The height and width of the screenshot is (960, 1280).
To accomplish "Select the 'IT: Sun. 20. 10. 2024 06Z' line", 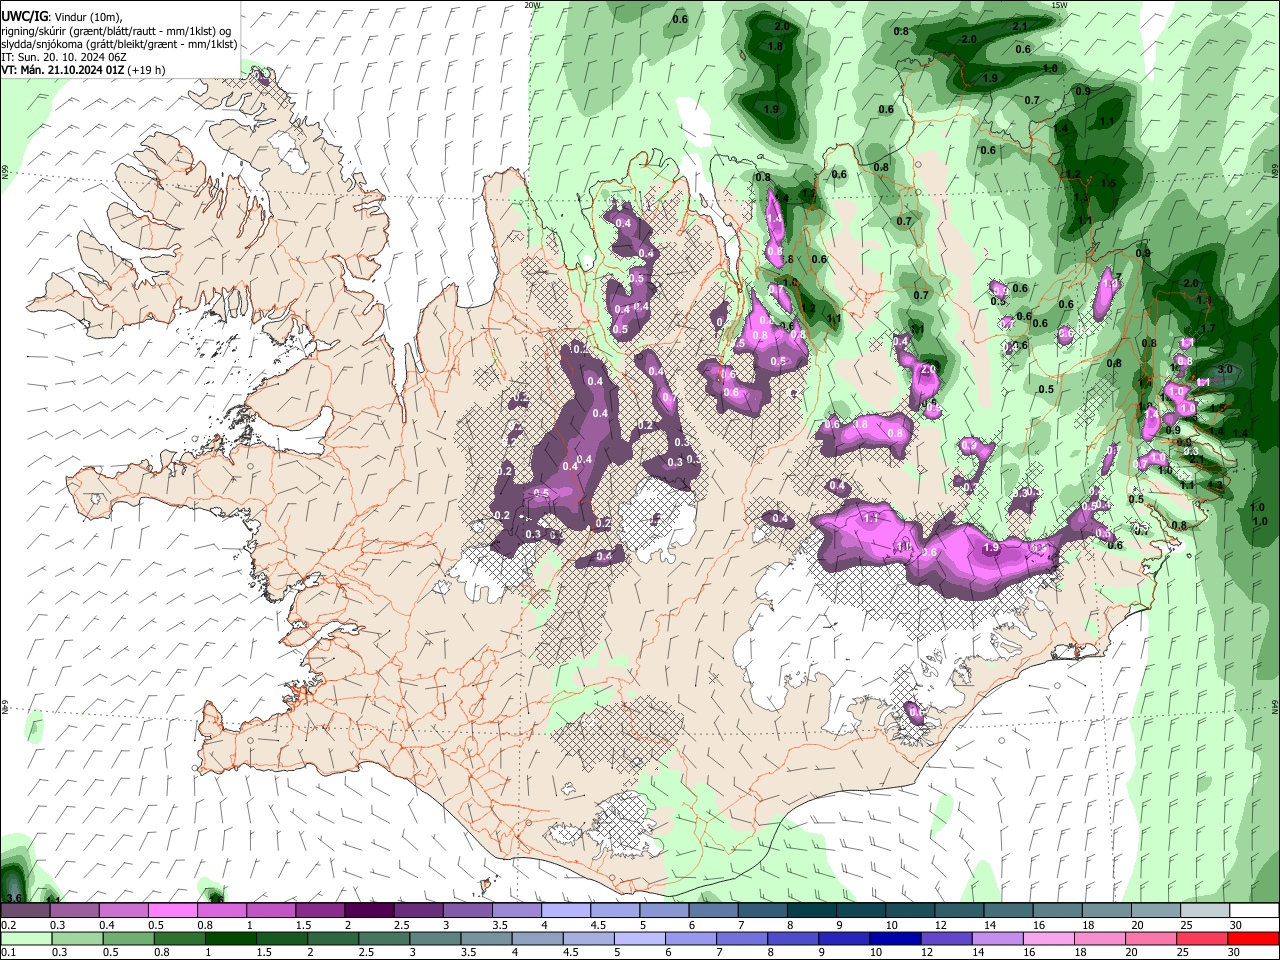I will 63,57.
